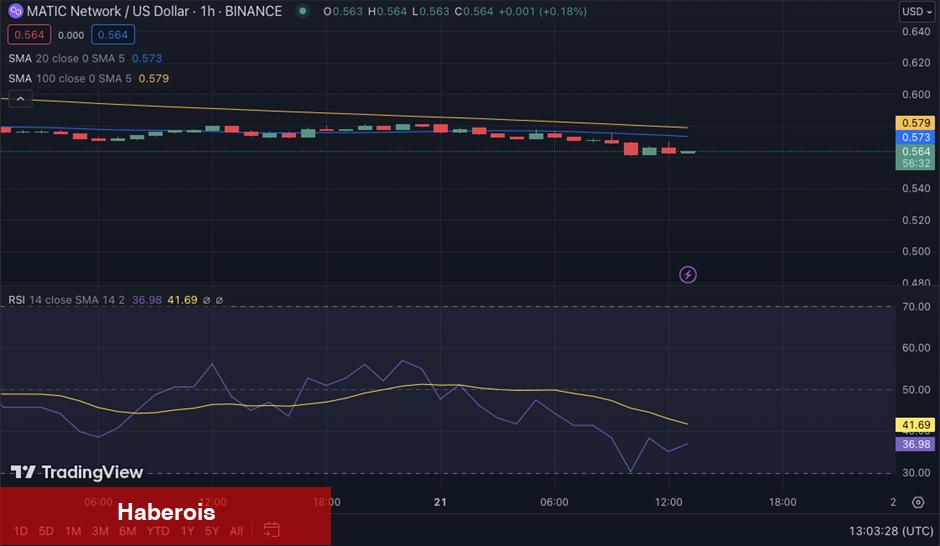Click the yellow 41.69 RSI label
The width and height of the screenshot is (940, 546).
tap(915, 425)
